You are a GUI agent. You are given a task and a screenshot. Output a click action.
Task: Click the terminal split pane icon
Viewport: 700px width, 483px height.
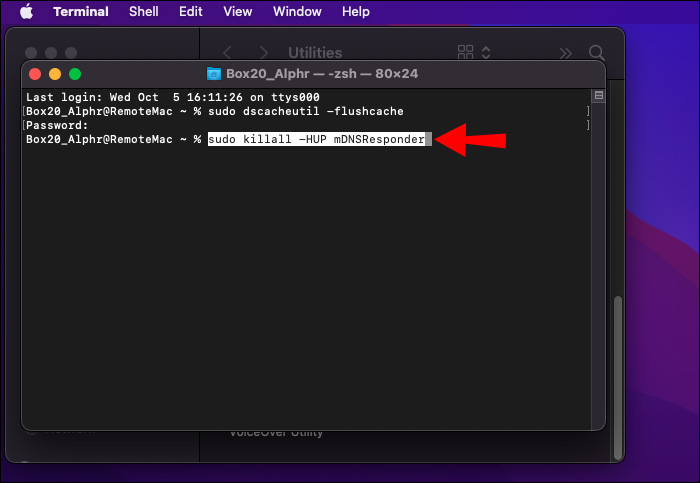point(599,95)
